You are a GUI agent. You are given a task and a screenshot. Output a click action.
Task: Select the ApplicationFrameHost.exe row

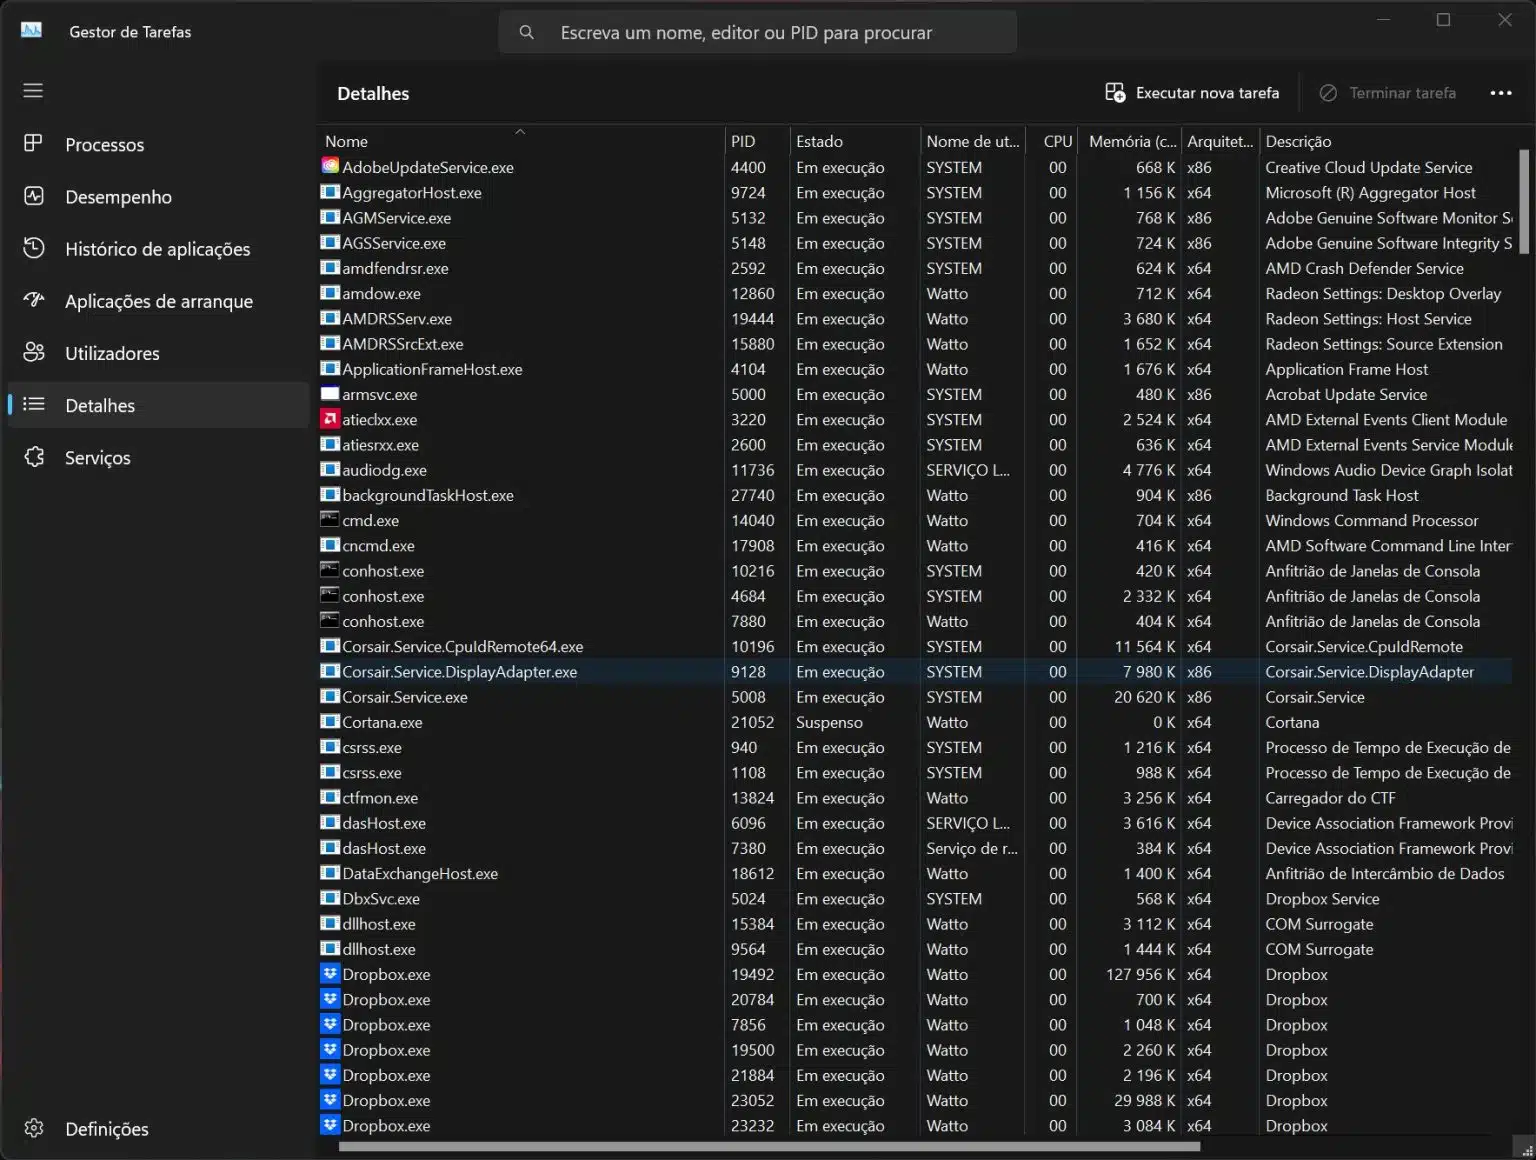pos(916,369)
